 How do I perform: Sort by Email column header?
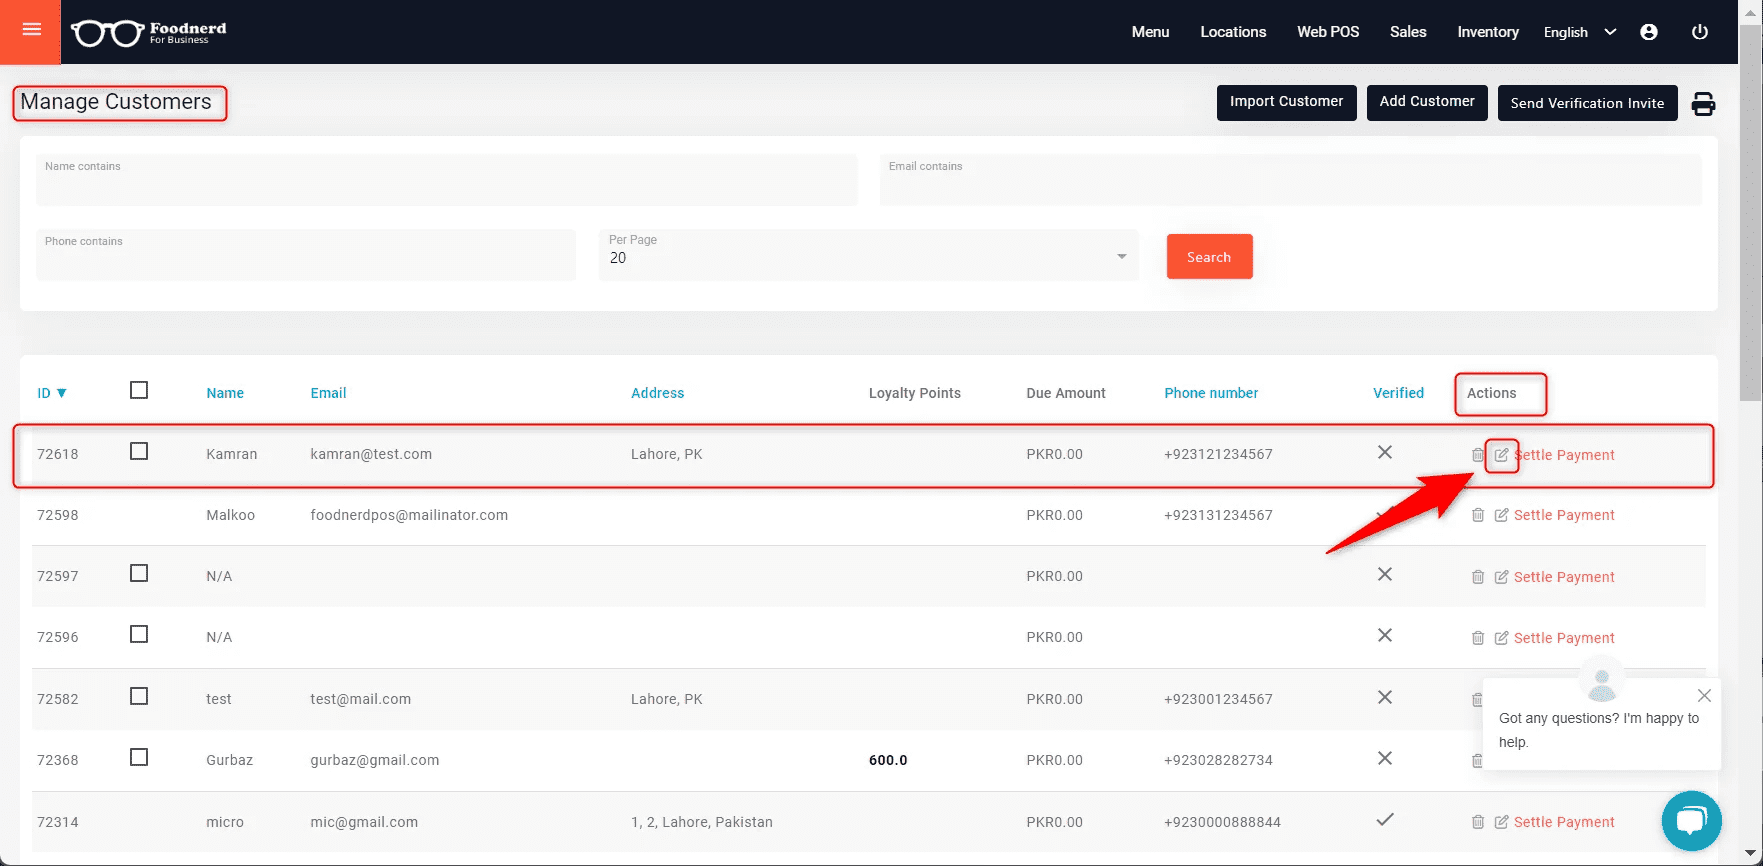(328, 393)
